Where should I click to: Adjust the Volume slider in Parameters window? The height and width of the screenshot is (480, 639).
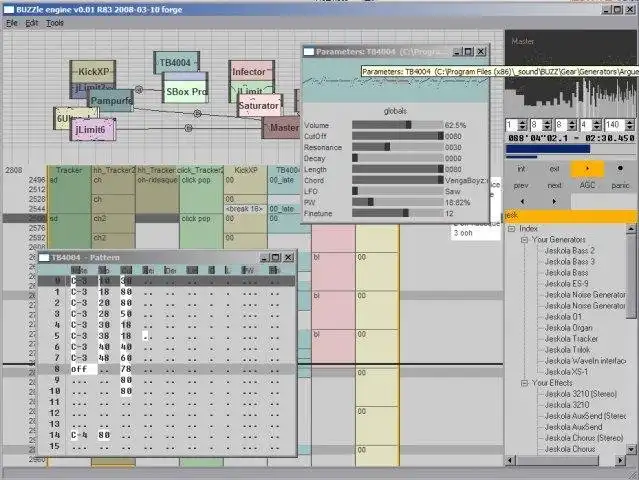(397, 125)
